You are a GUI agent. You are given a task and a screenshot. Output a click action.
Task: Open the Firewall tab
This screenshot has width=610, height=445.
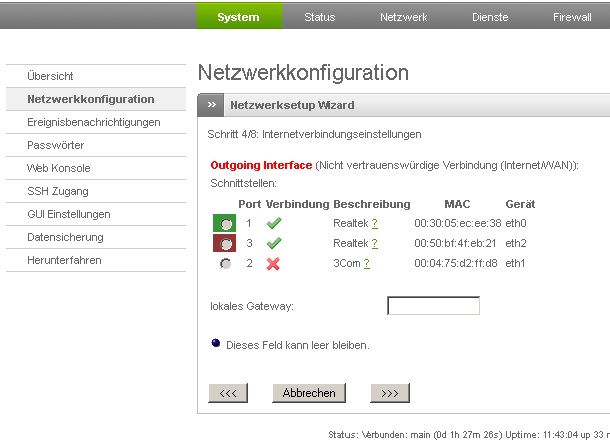[x=572, y=17]
